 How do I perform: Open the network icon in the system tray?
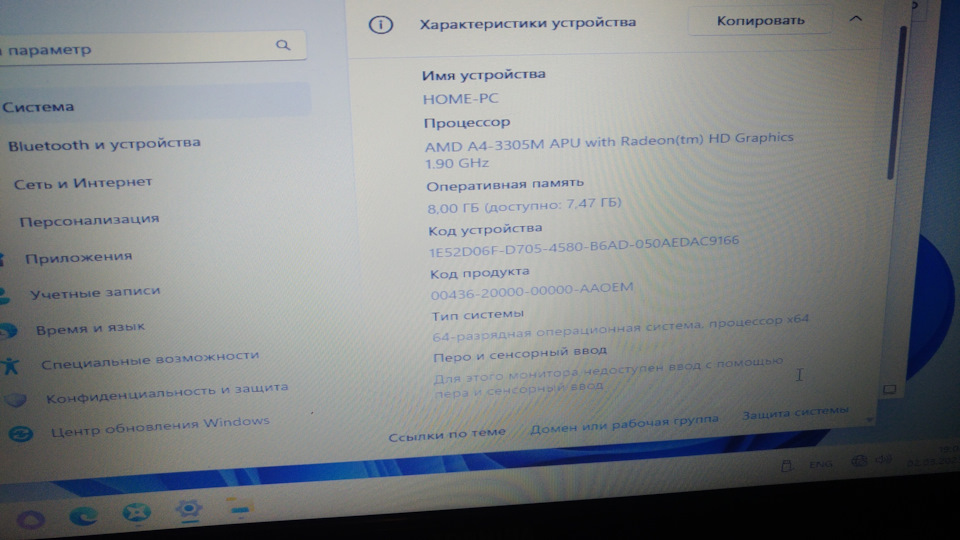860,462
